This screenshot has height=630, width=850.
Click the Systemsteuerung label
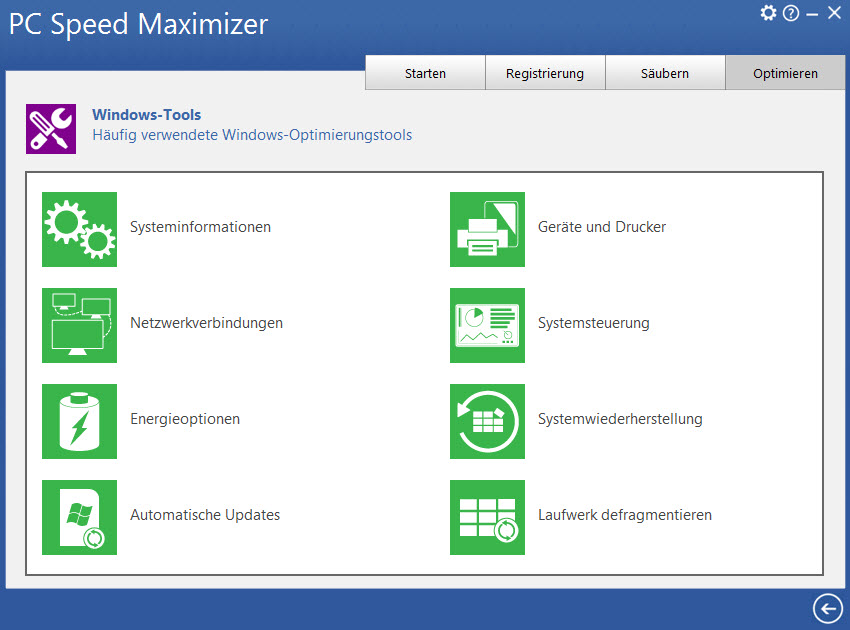pos(594,323)
